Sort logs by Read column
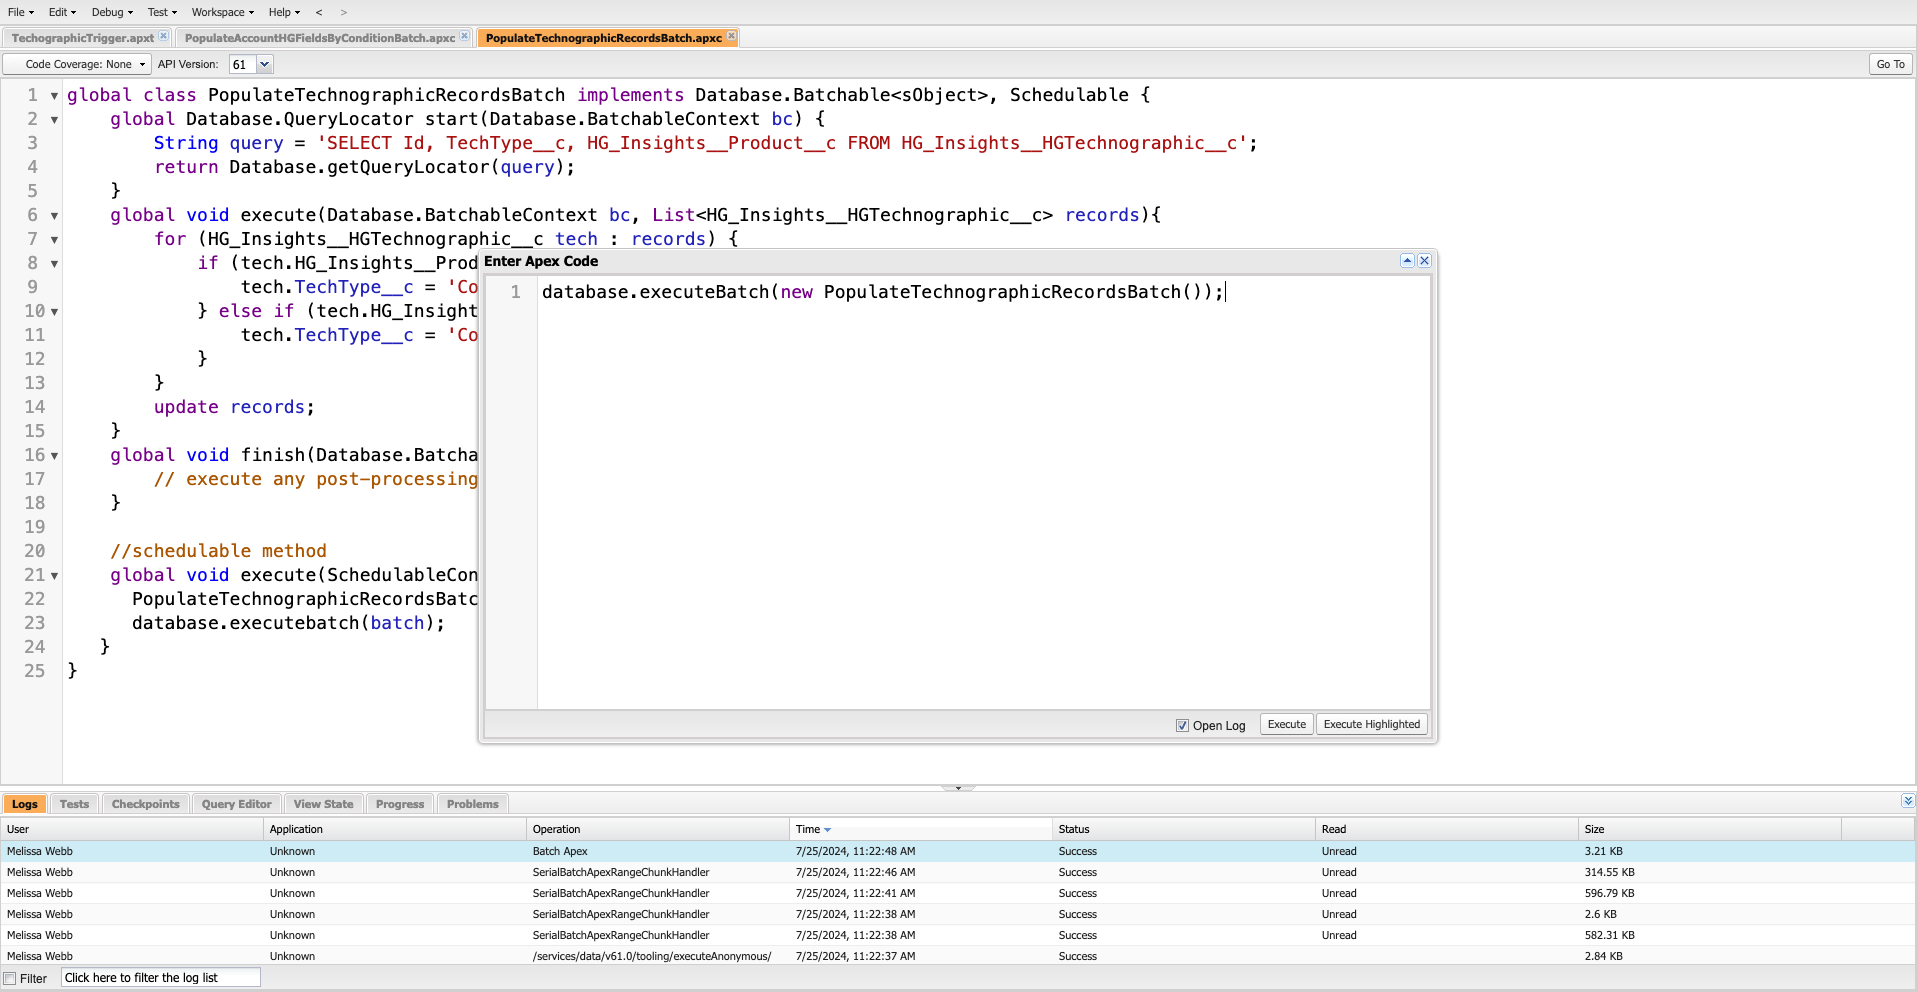This screenshot has height=992, width=1918. click(x=1447, y=829)
